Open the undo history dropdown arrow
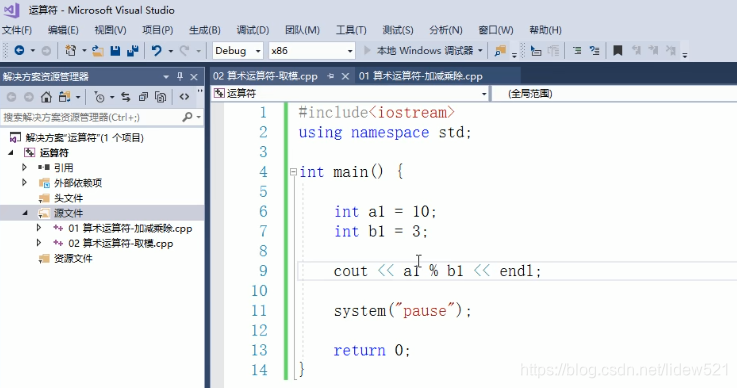The height and width of the screenshot is (388, 737). pyautogui.click(x=170, y=50)
